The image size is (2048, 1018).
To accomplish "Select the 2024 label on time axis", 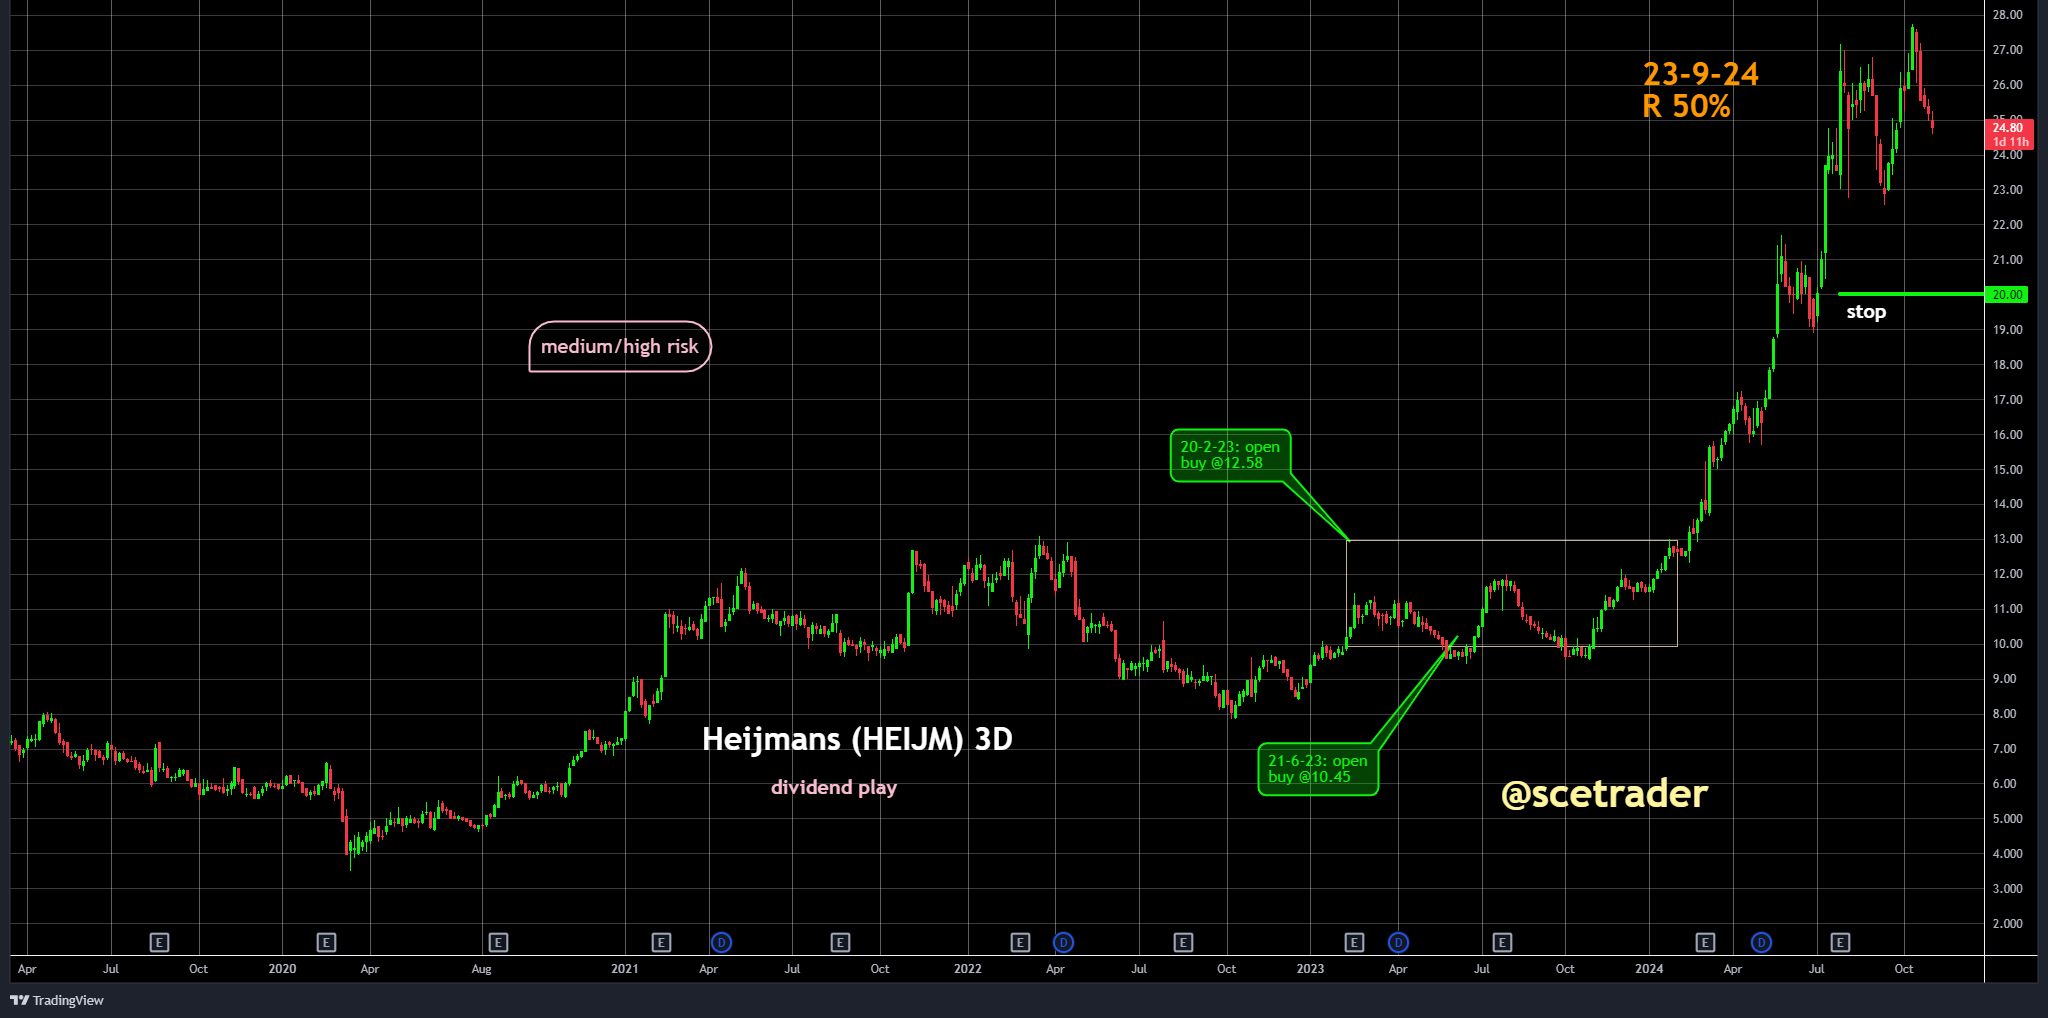I will coord(1649,969).
